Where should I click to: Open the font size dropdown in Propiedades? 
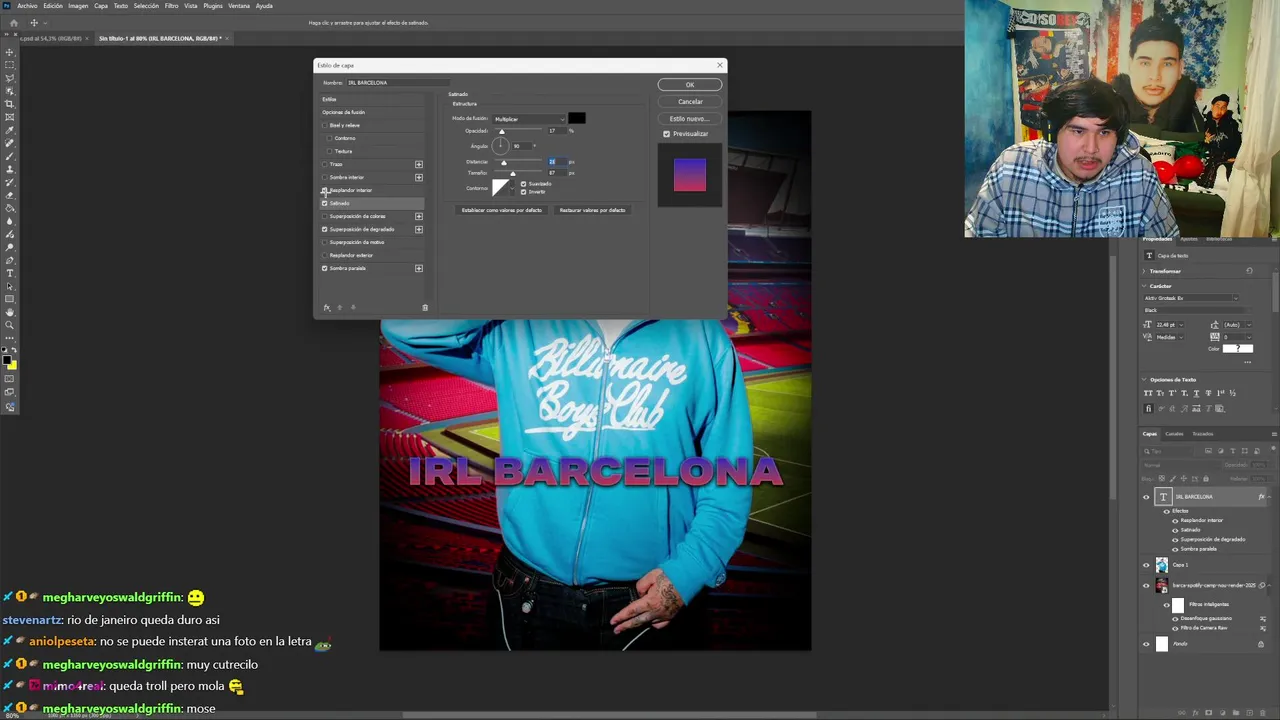pos(1181,324)
